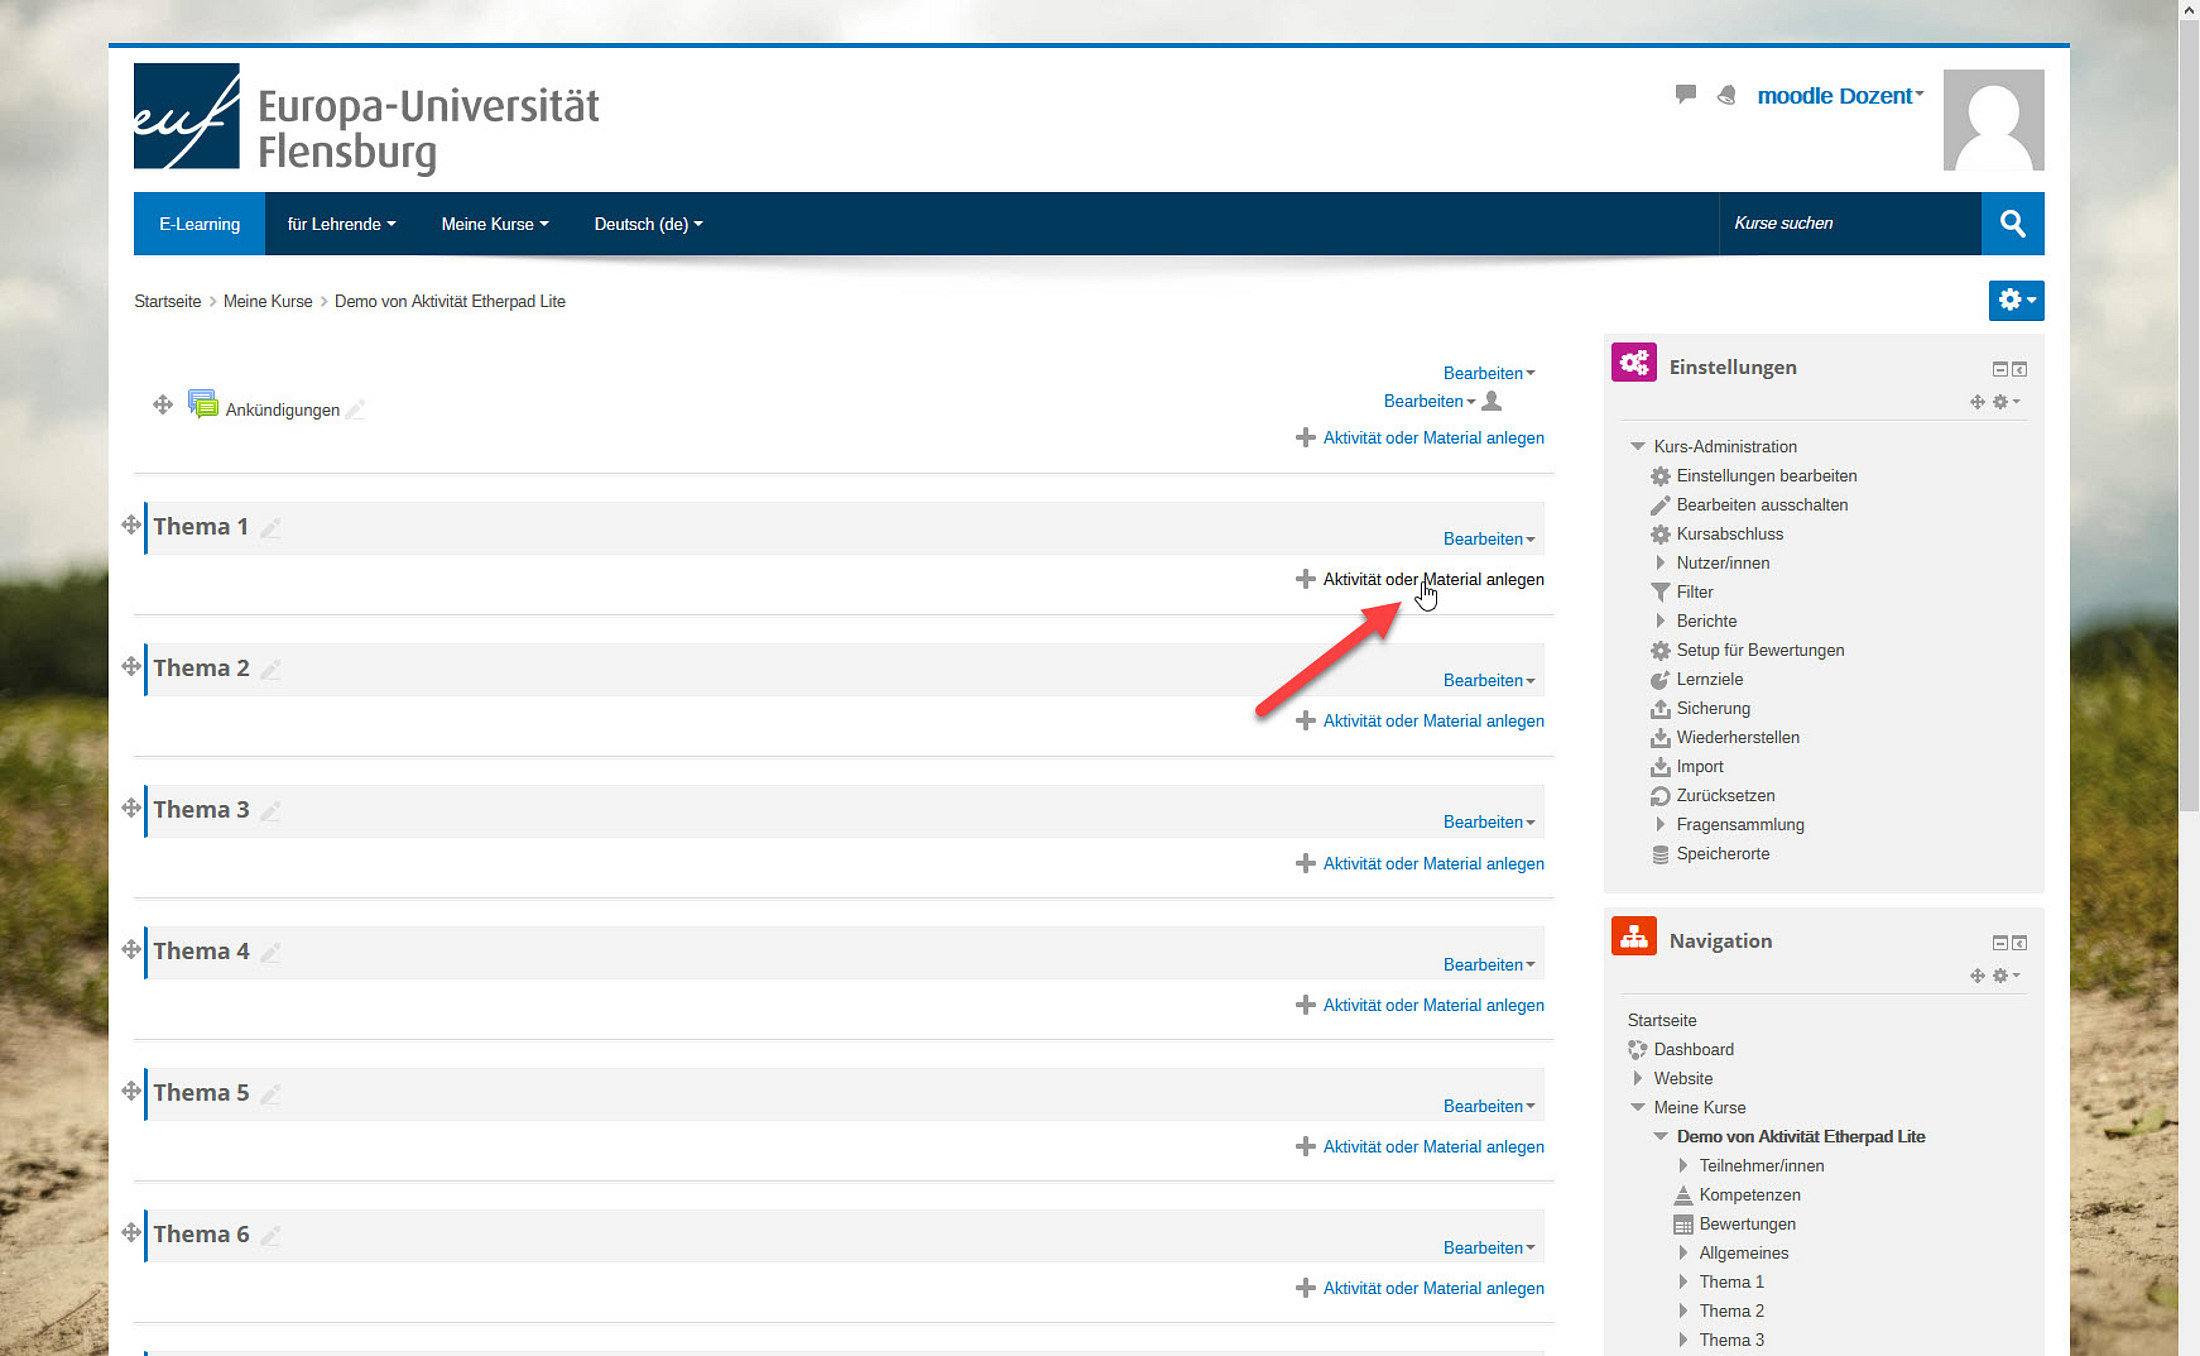Open Bearbeiten dropdown for Thema 3

[x=1488, y=822]
